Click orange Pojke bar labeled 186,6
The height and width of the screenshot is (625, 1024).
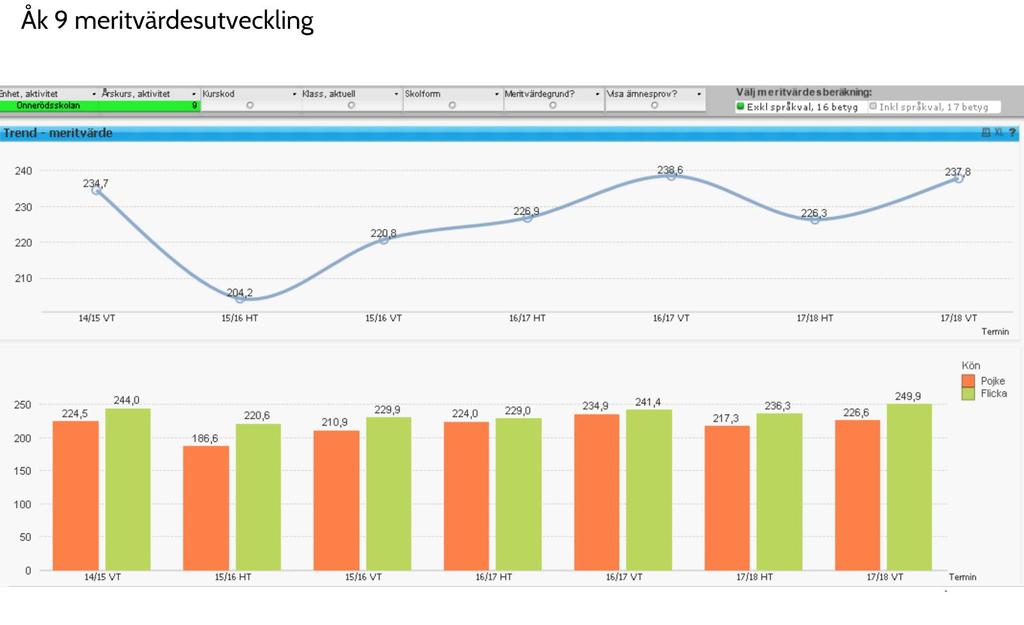(x=206, y=508)
